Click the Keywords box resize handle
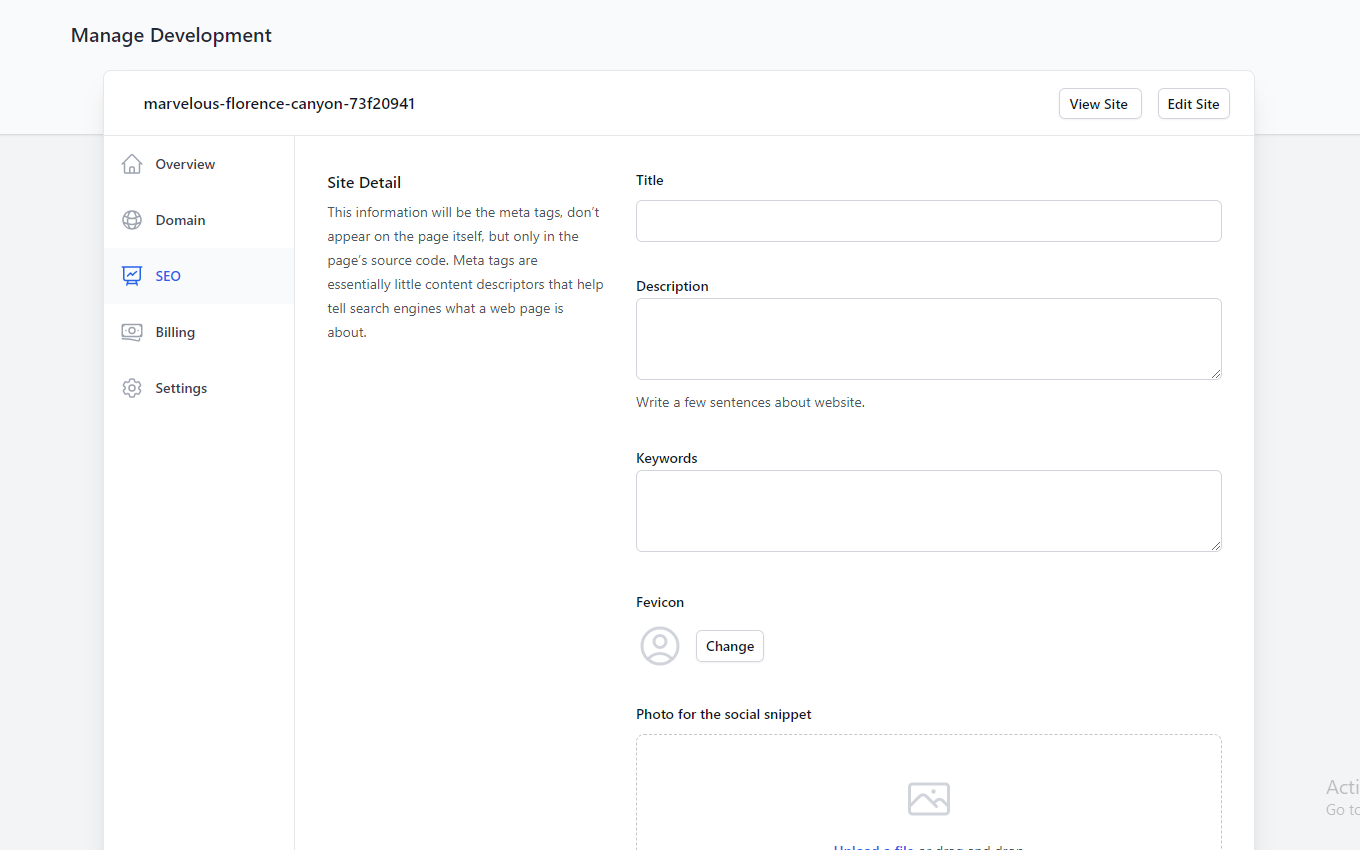 click(x=1216, y=546)
